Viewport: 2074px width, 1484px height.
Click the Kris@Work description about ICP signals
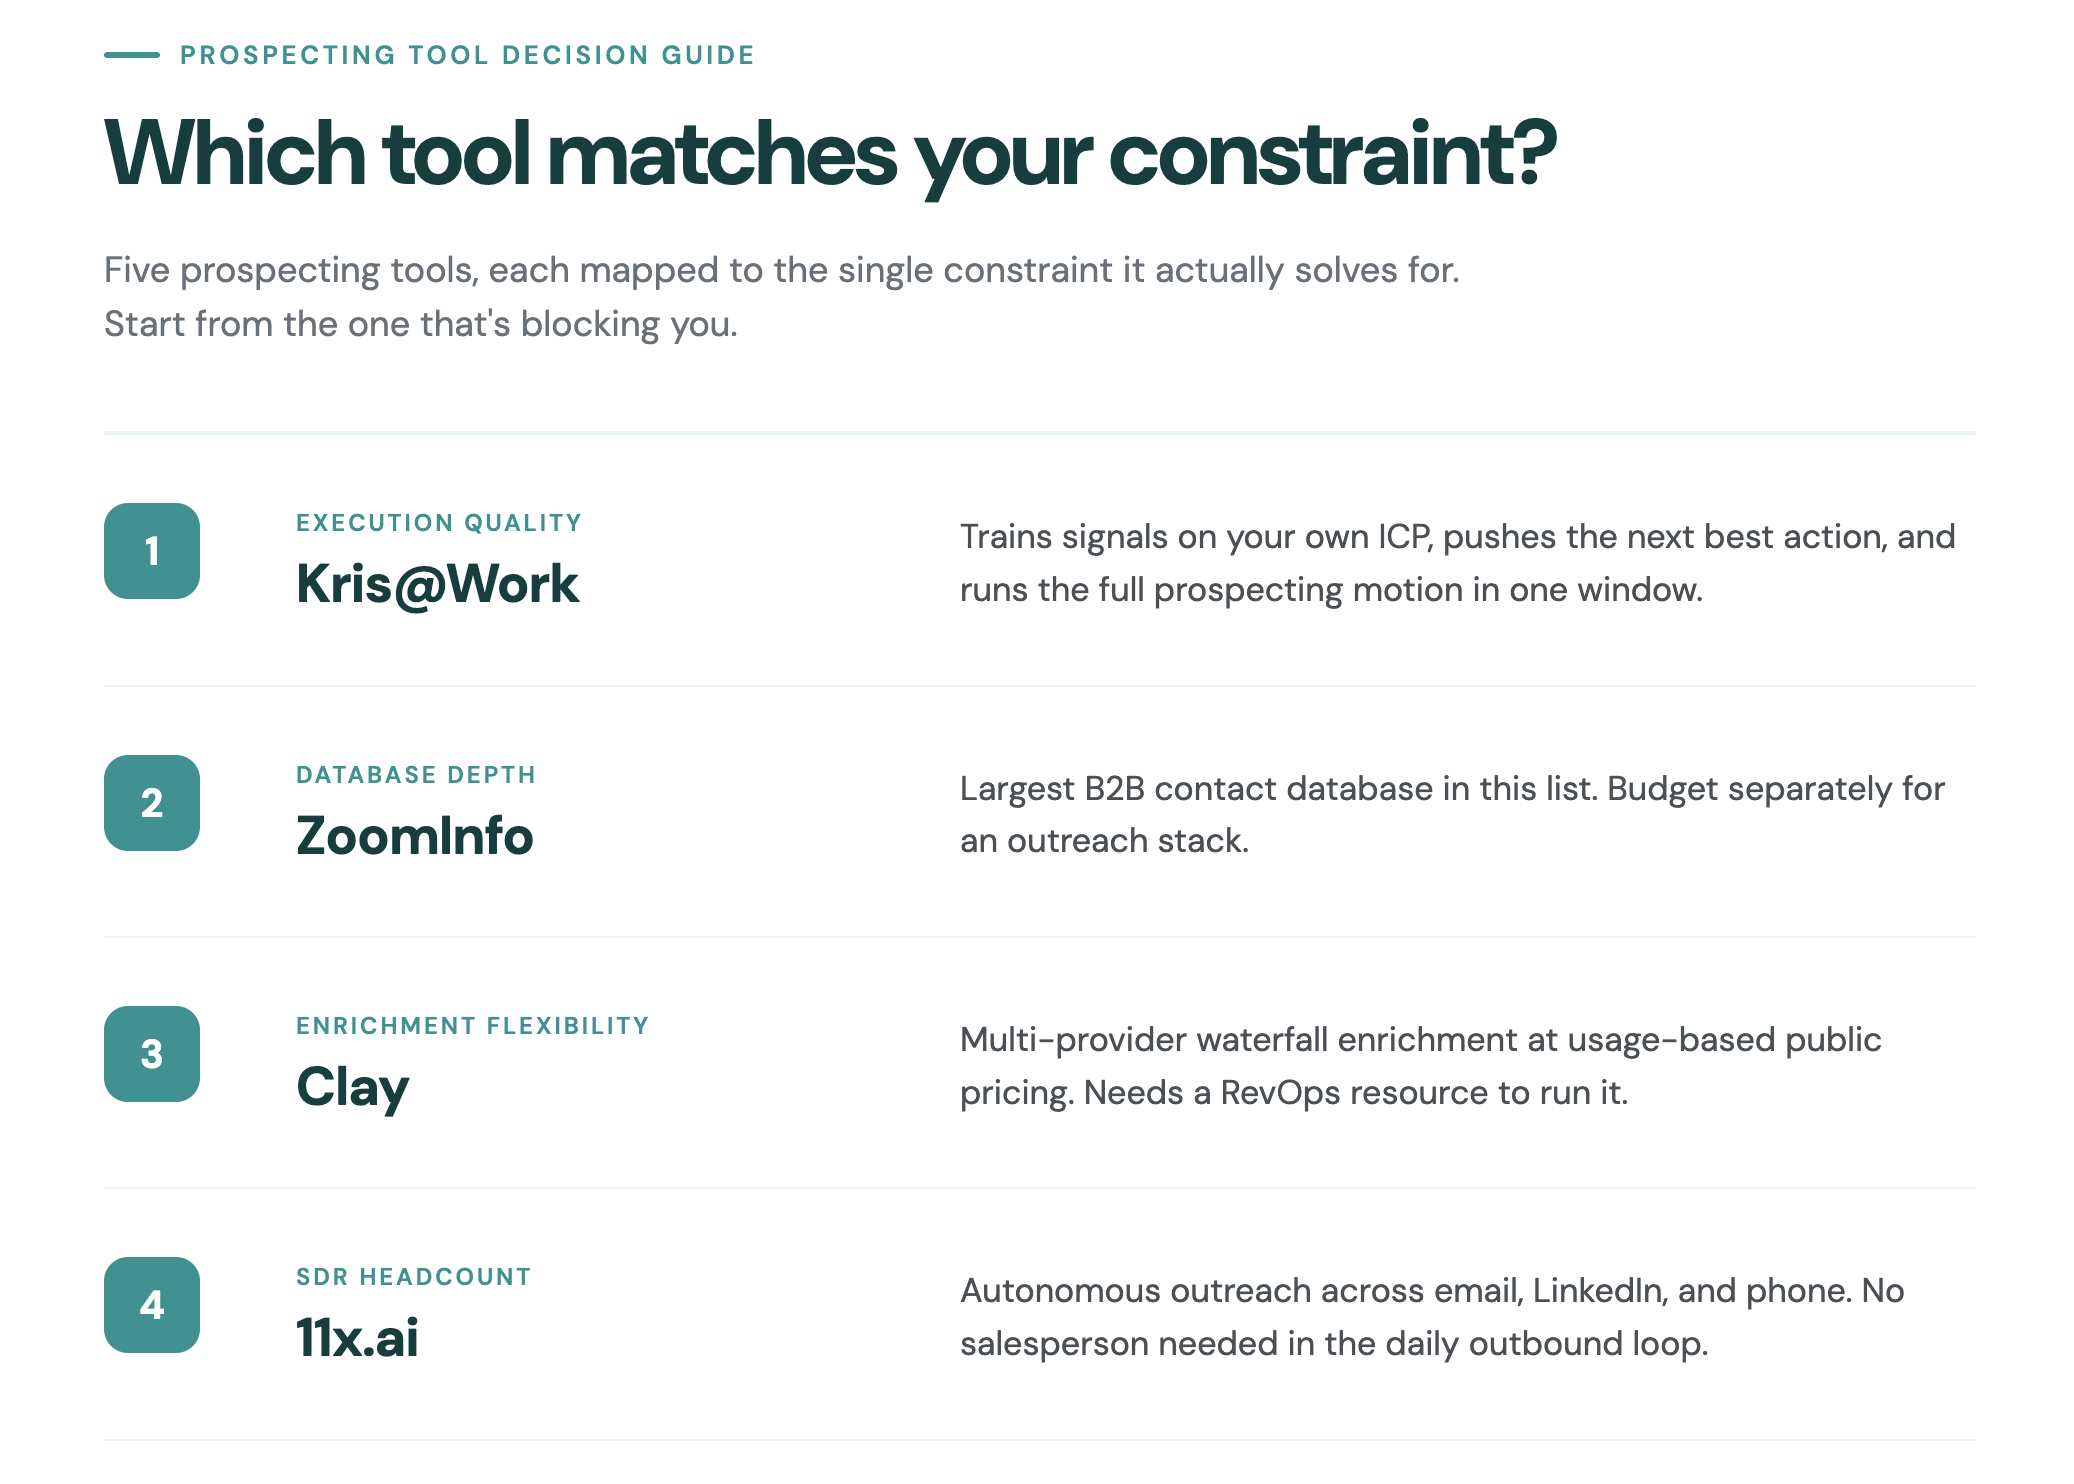click(x=1457, y=563)
